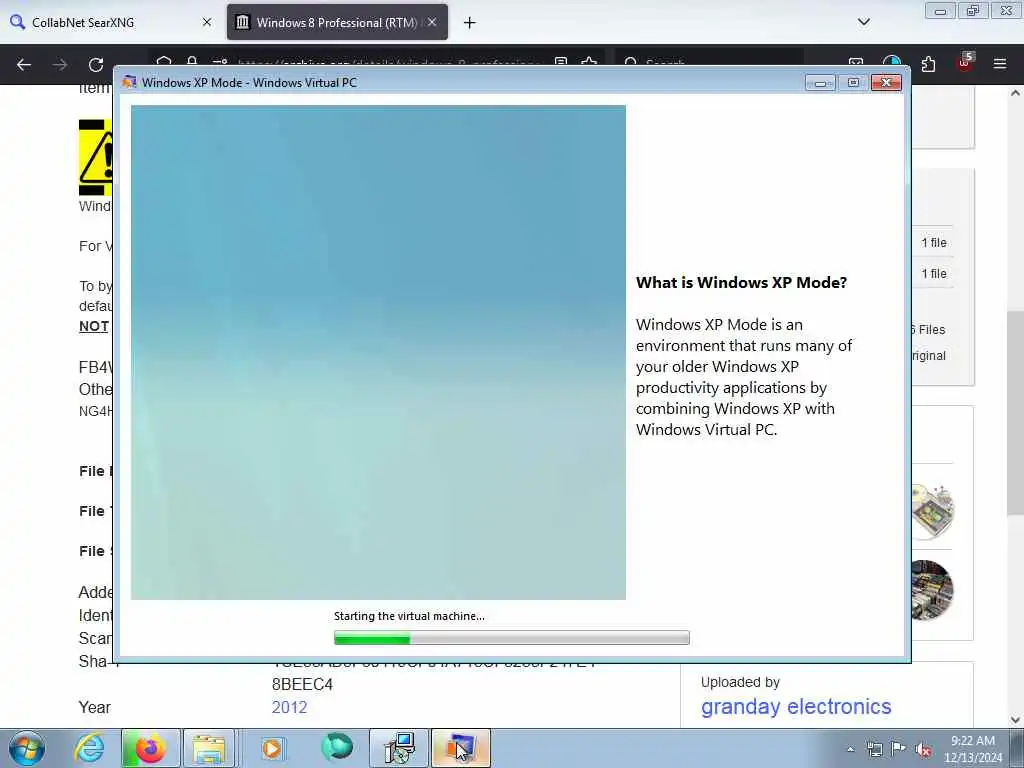The width and height of the screenshot is (1024, 768).
Task: Click the Show desktop strip beside the clock
Action: tap(1017, 748)
